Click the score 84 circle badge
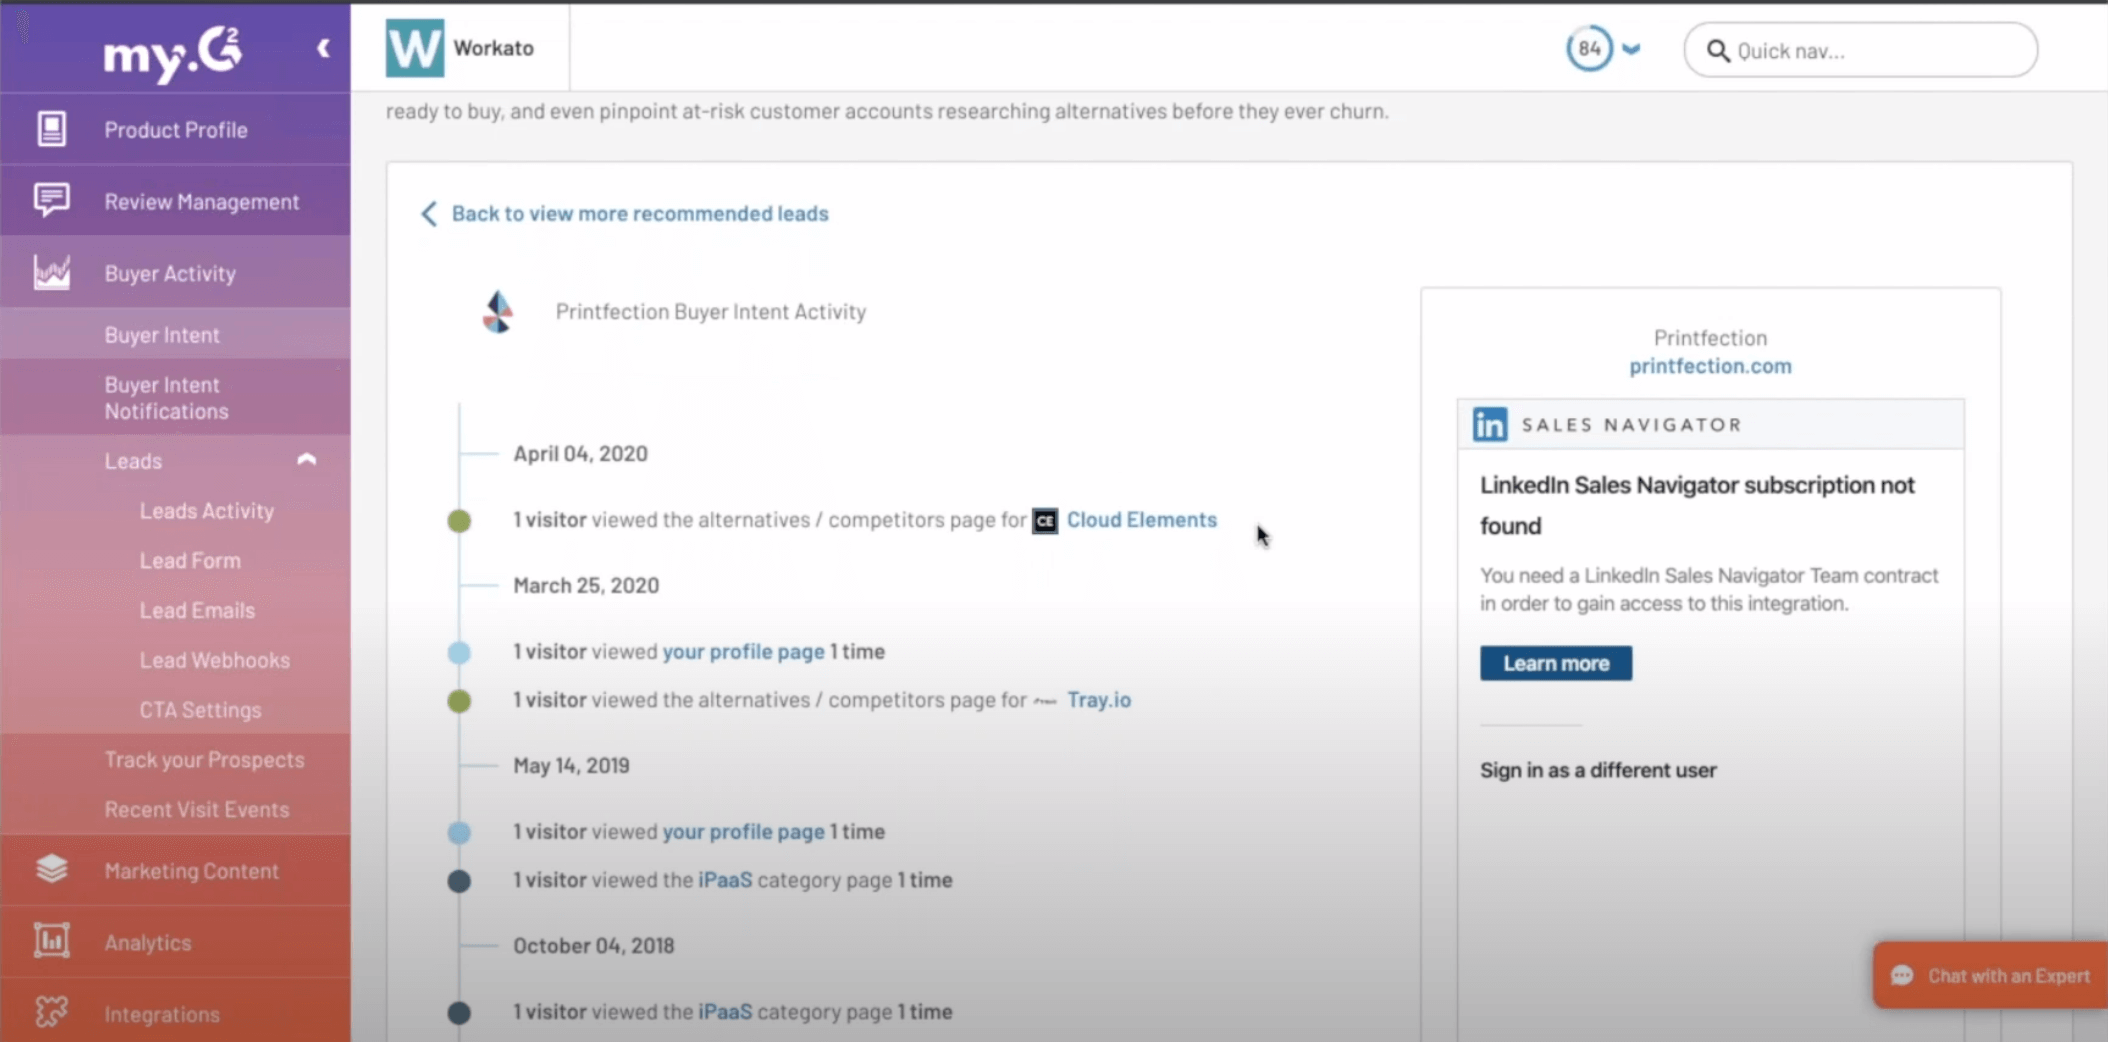This screenshot has width=2108, height=1042. point(1589,48)
